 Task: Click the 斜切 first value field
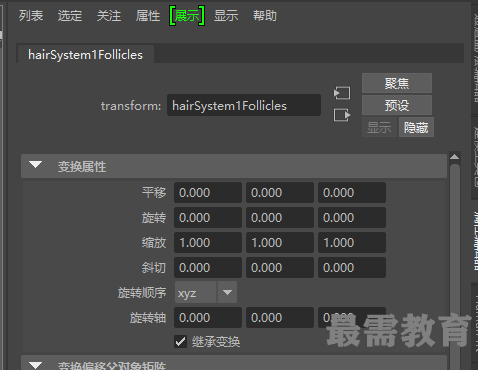click(208, 268)
